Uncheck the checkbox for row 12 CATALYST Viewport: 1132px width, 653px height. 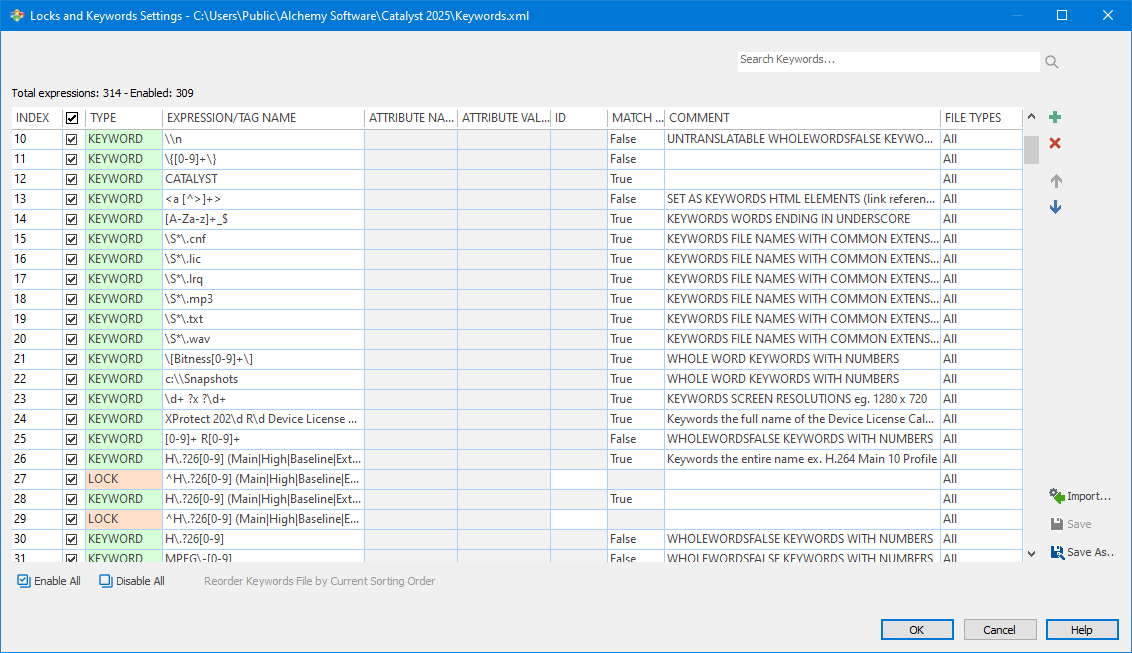72,179
